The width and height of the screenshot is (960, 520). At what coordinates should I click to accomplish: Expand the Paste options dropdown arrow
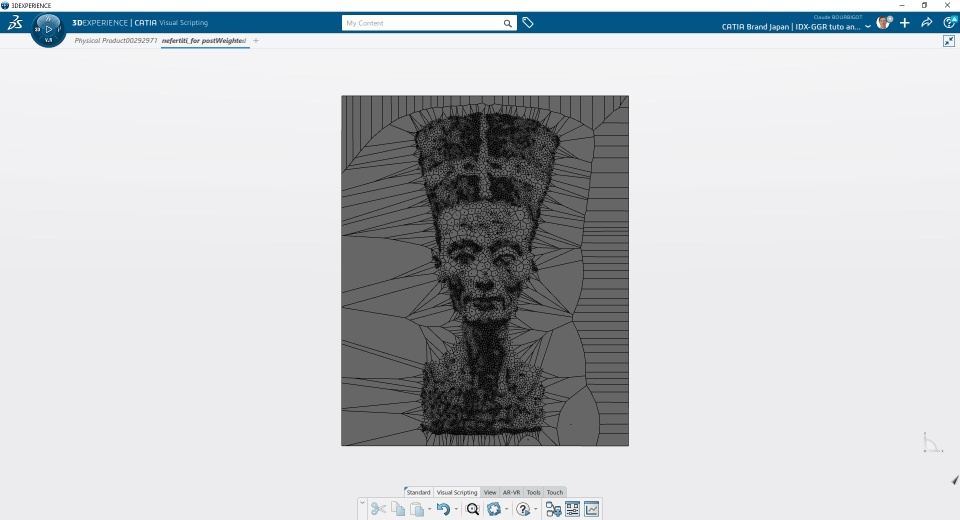[429, 509]
